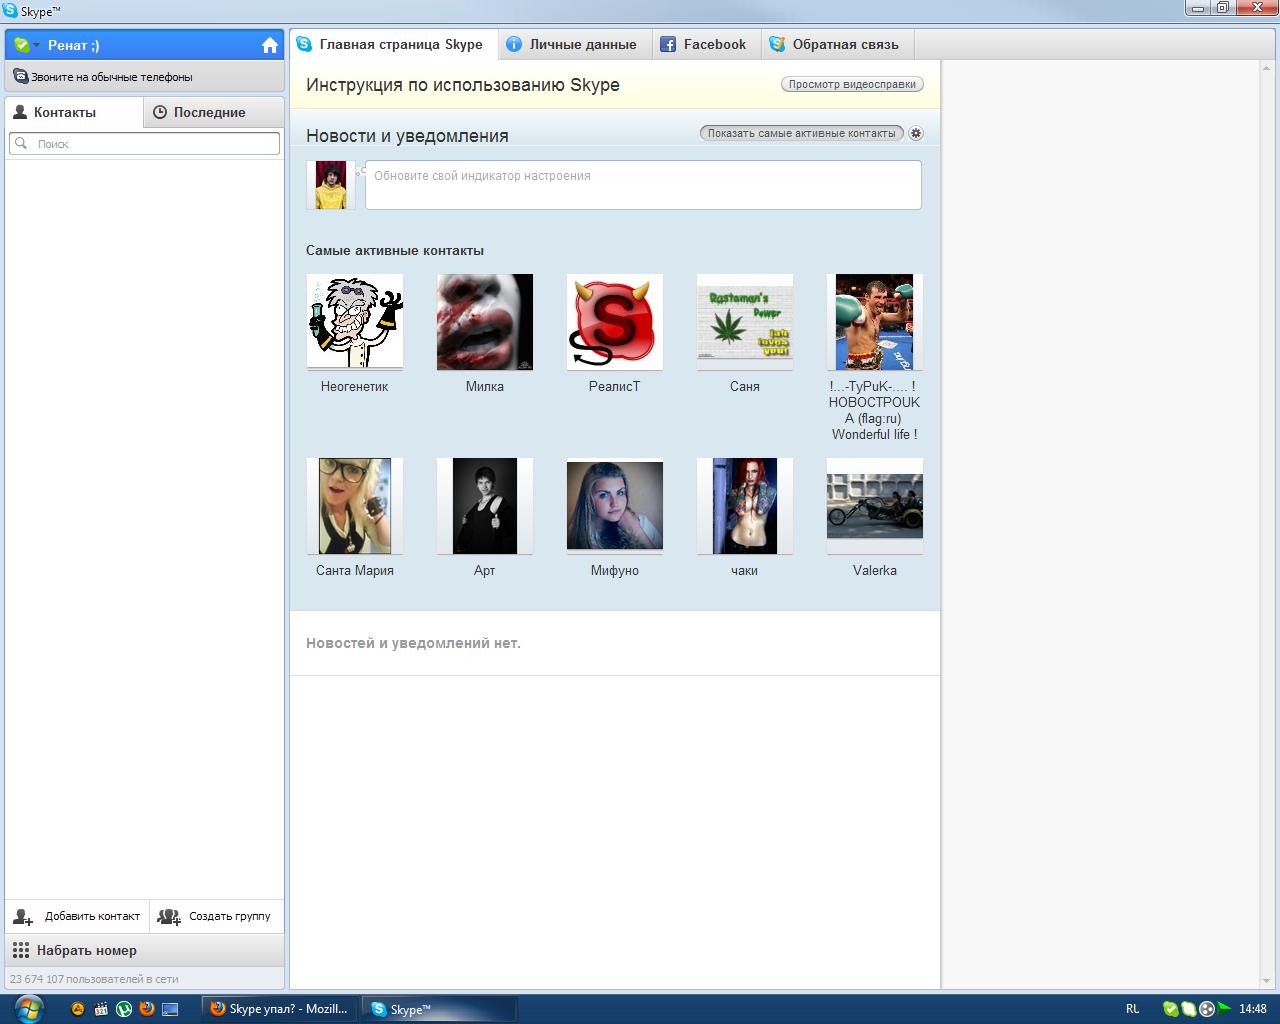
Task: Open the Windows Start menu
Action: [x=27, y=1008]
